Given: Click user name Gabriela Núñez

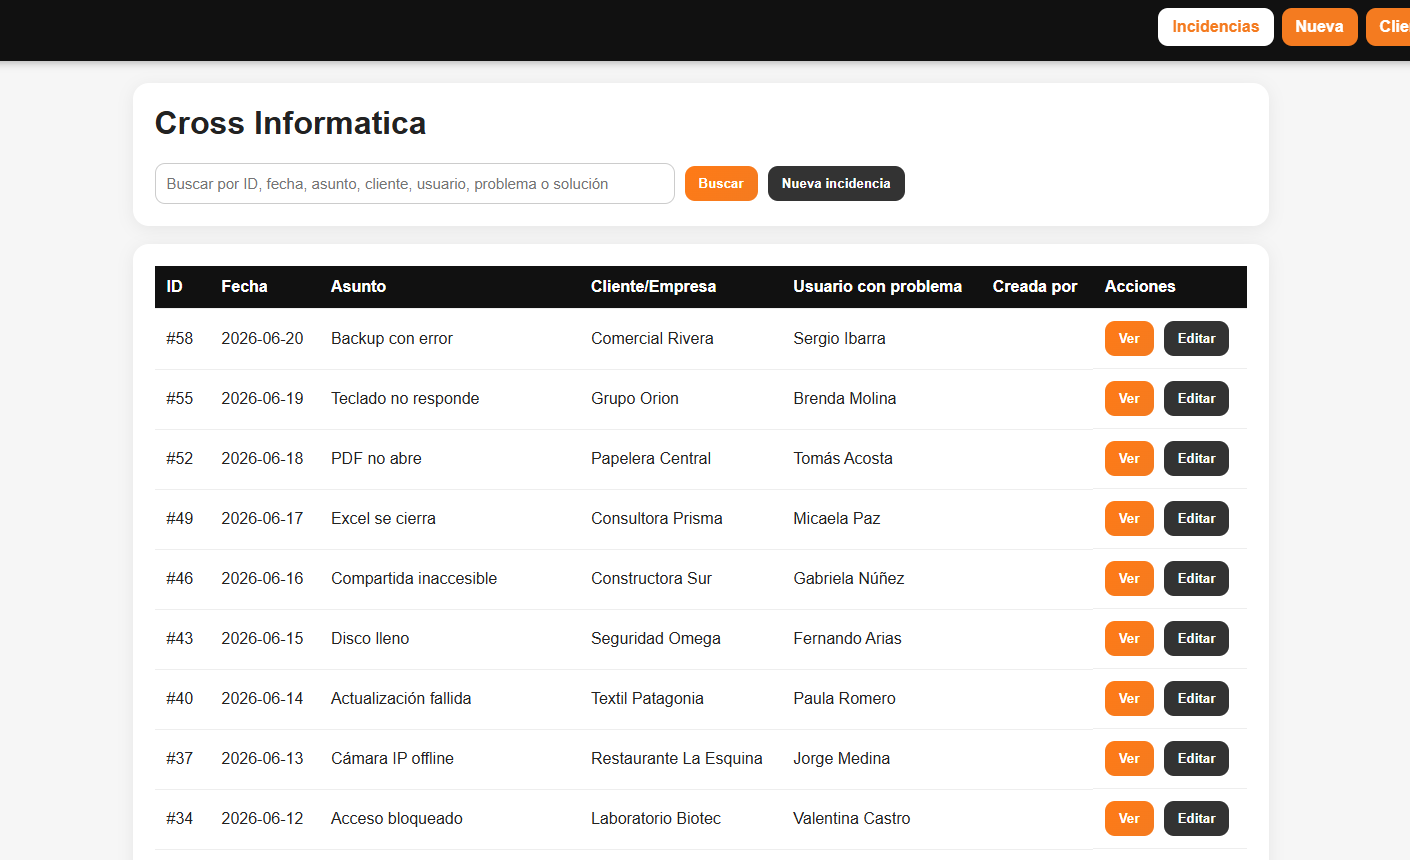Looking at the screenshot, I should [848, 579].
